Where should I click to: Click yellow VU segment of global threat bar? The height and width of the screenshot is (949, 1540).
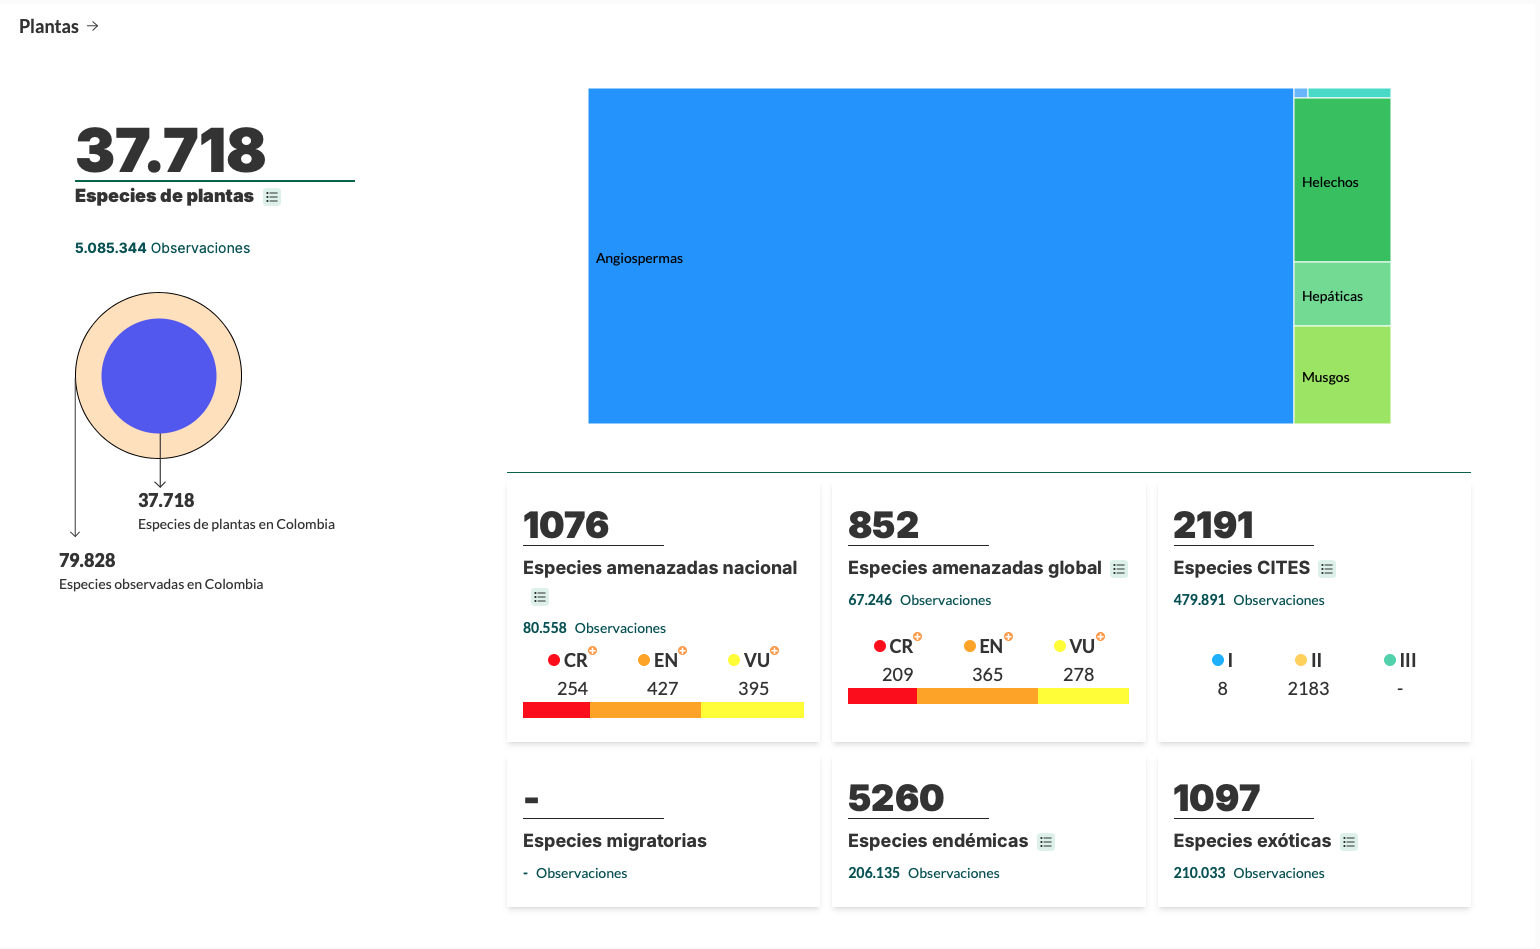point(1083,696)
